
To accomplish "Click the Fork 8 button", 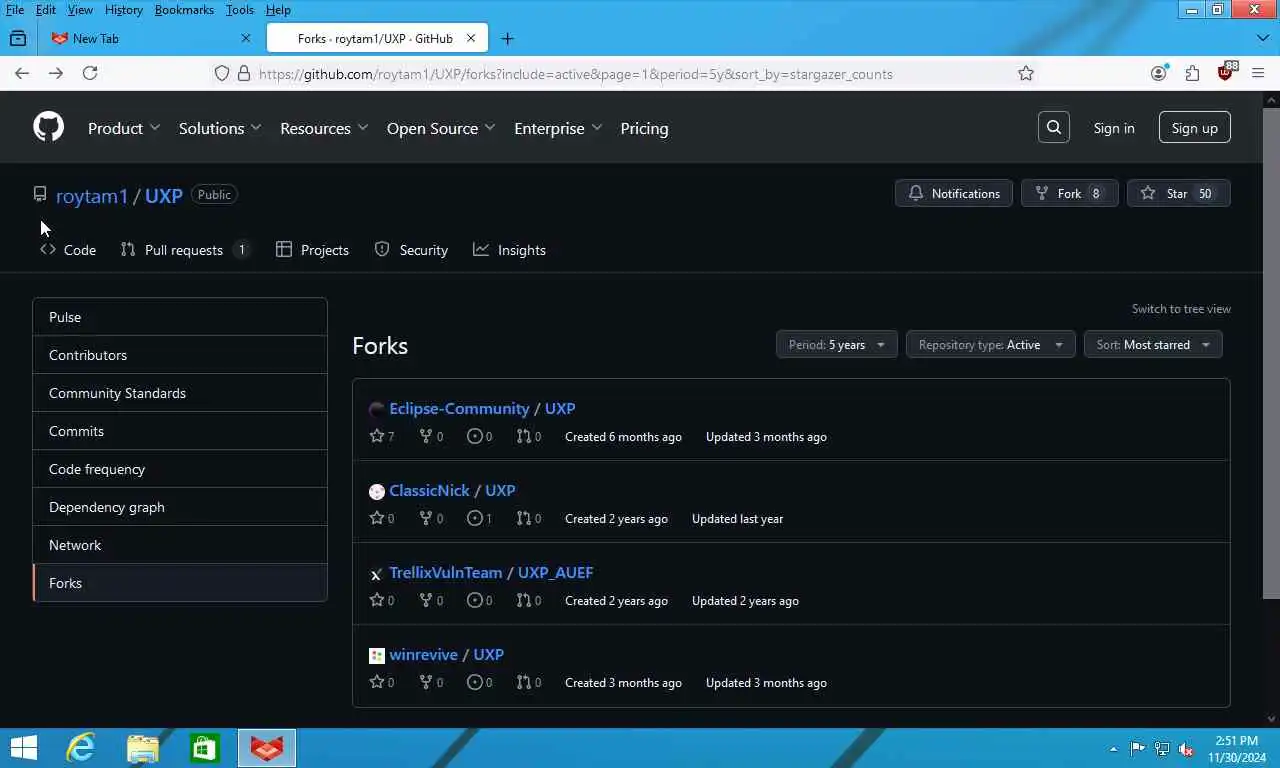I will click(x=1069, y=193).
